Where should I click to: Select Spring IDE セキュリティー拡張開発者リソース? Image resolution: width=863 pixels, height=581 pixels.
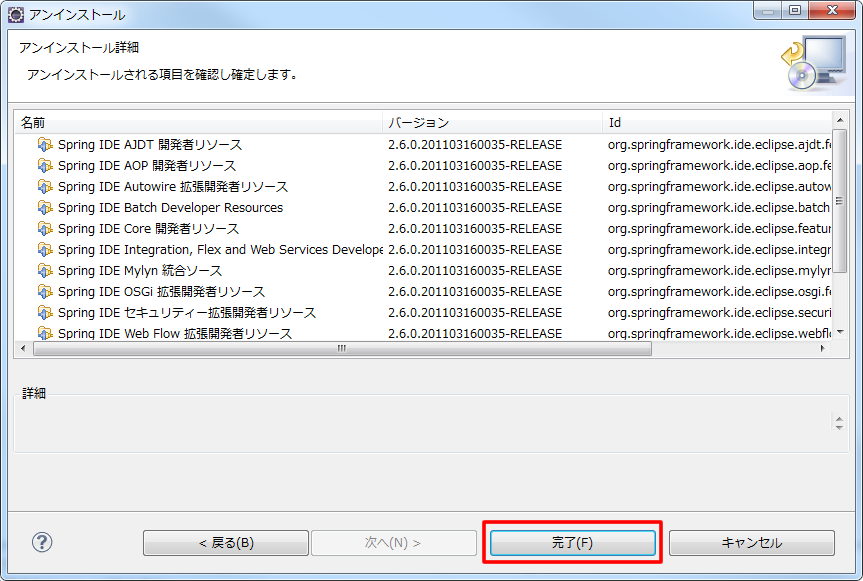tap(423, 313)
